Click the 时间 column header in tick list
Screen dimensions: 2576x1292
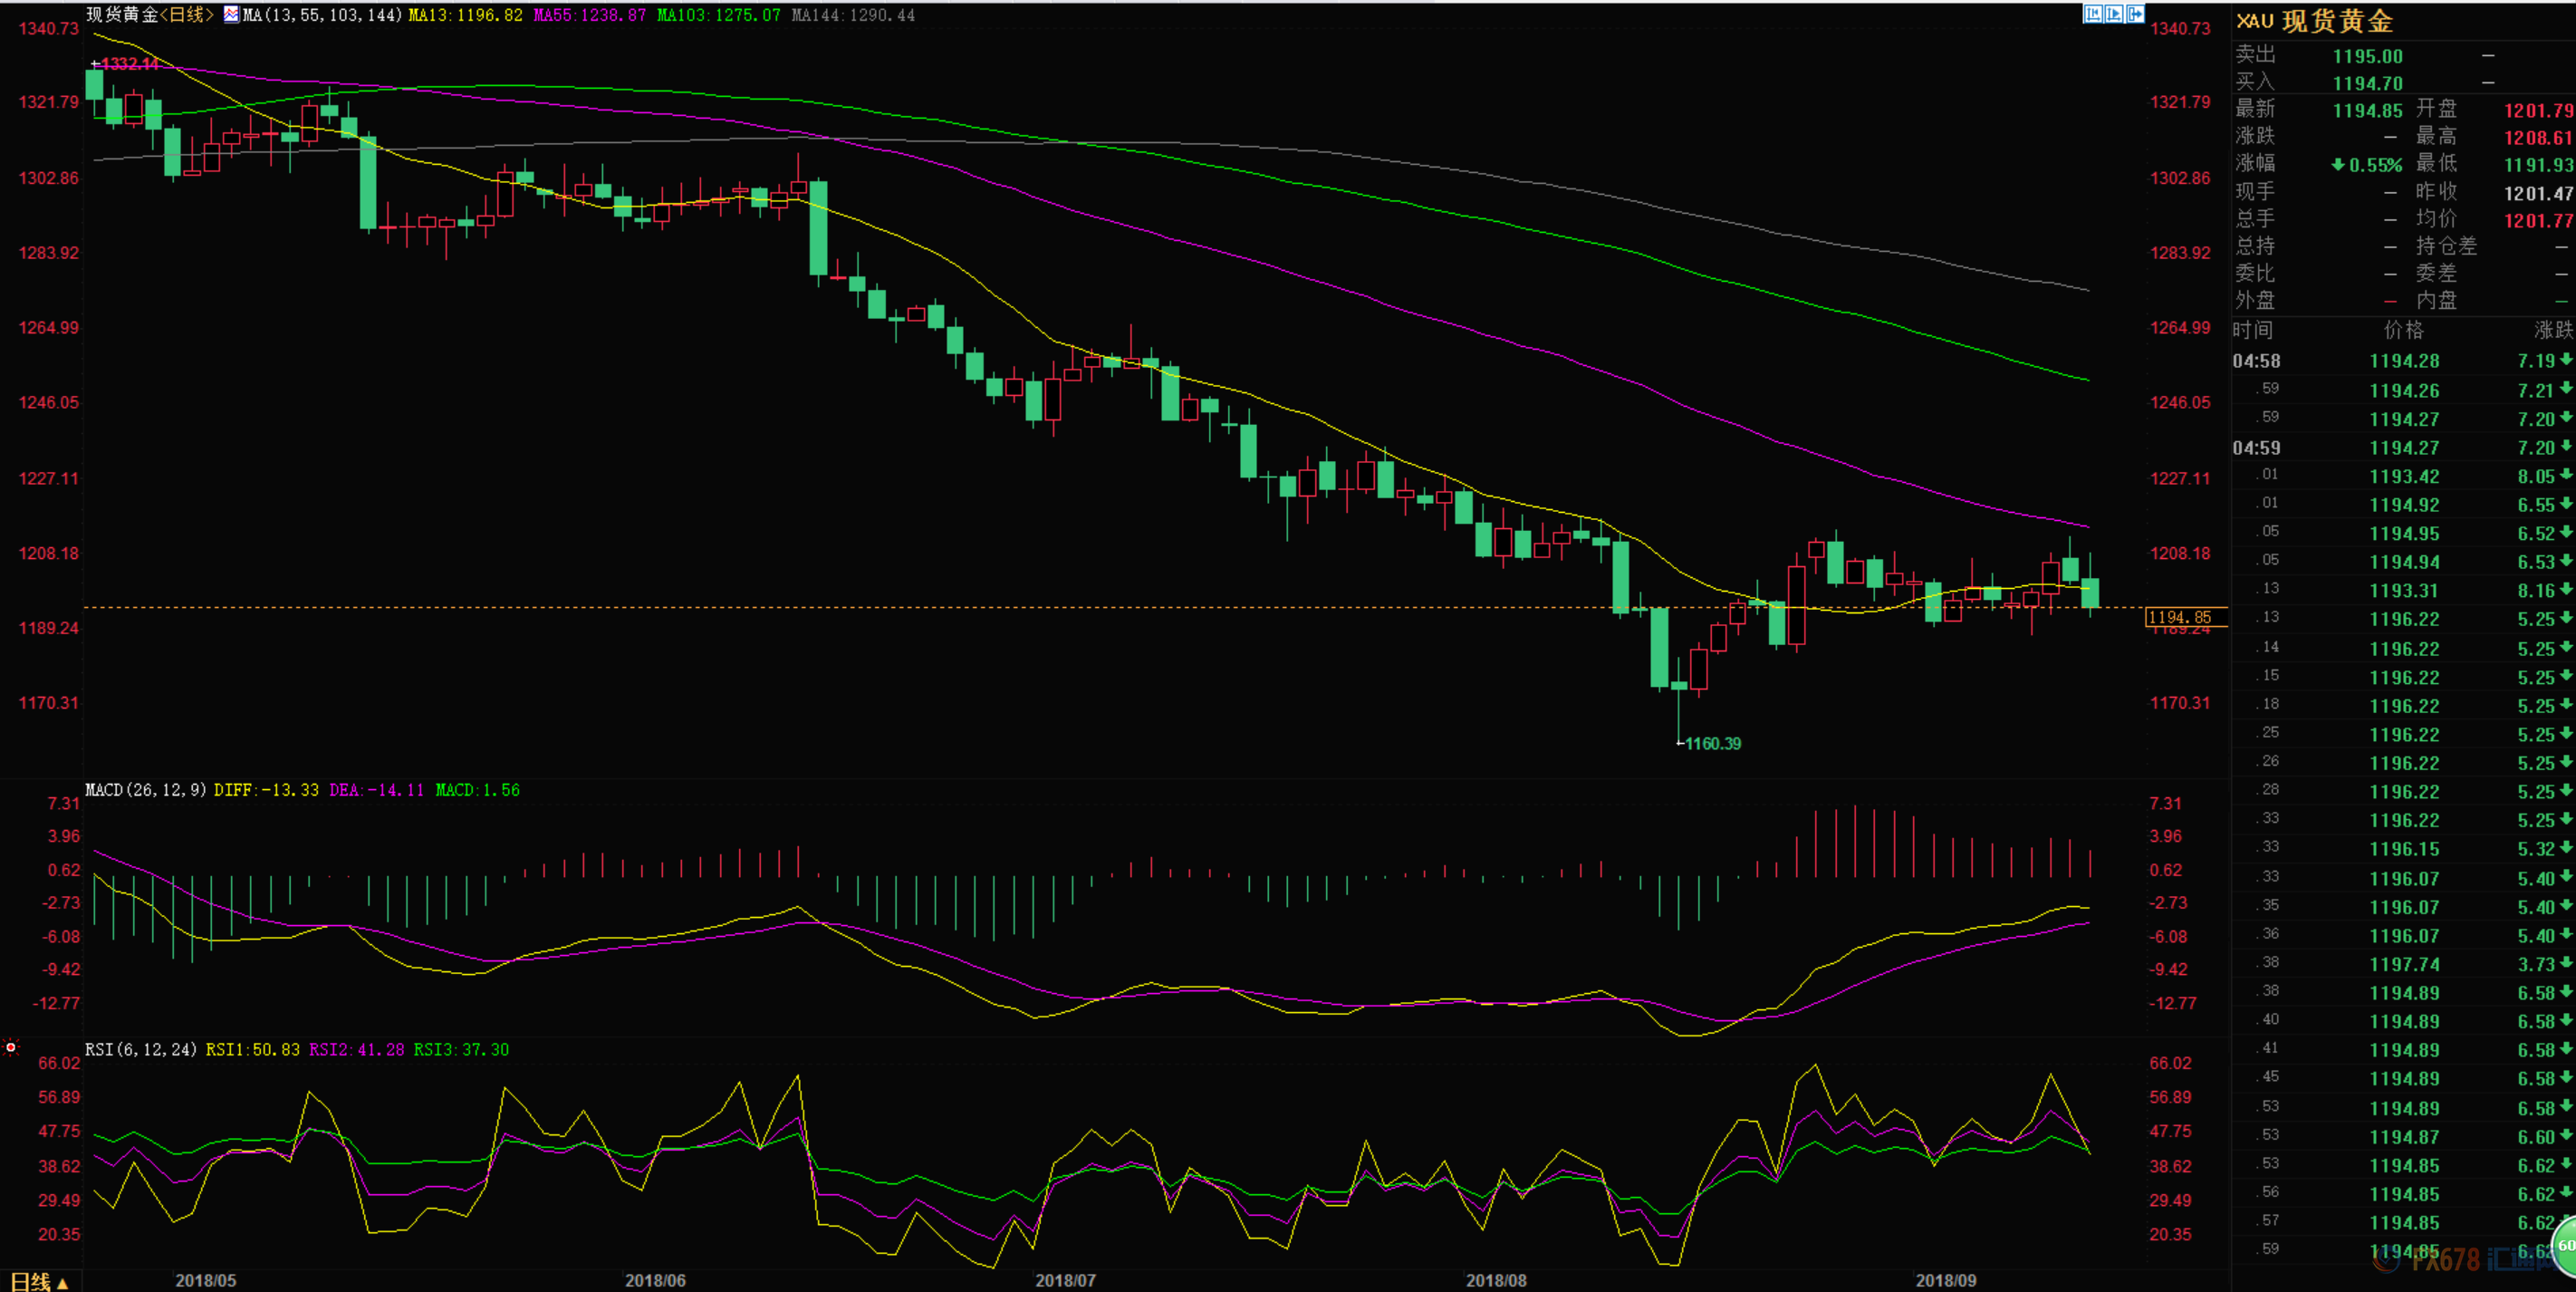point(2253,330)
